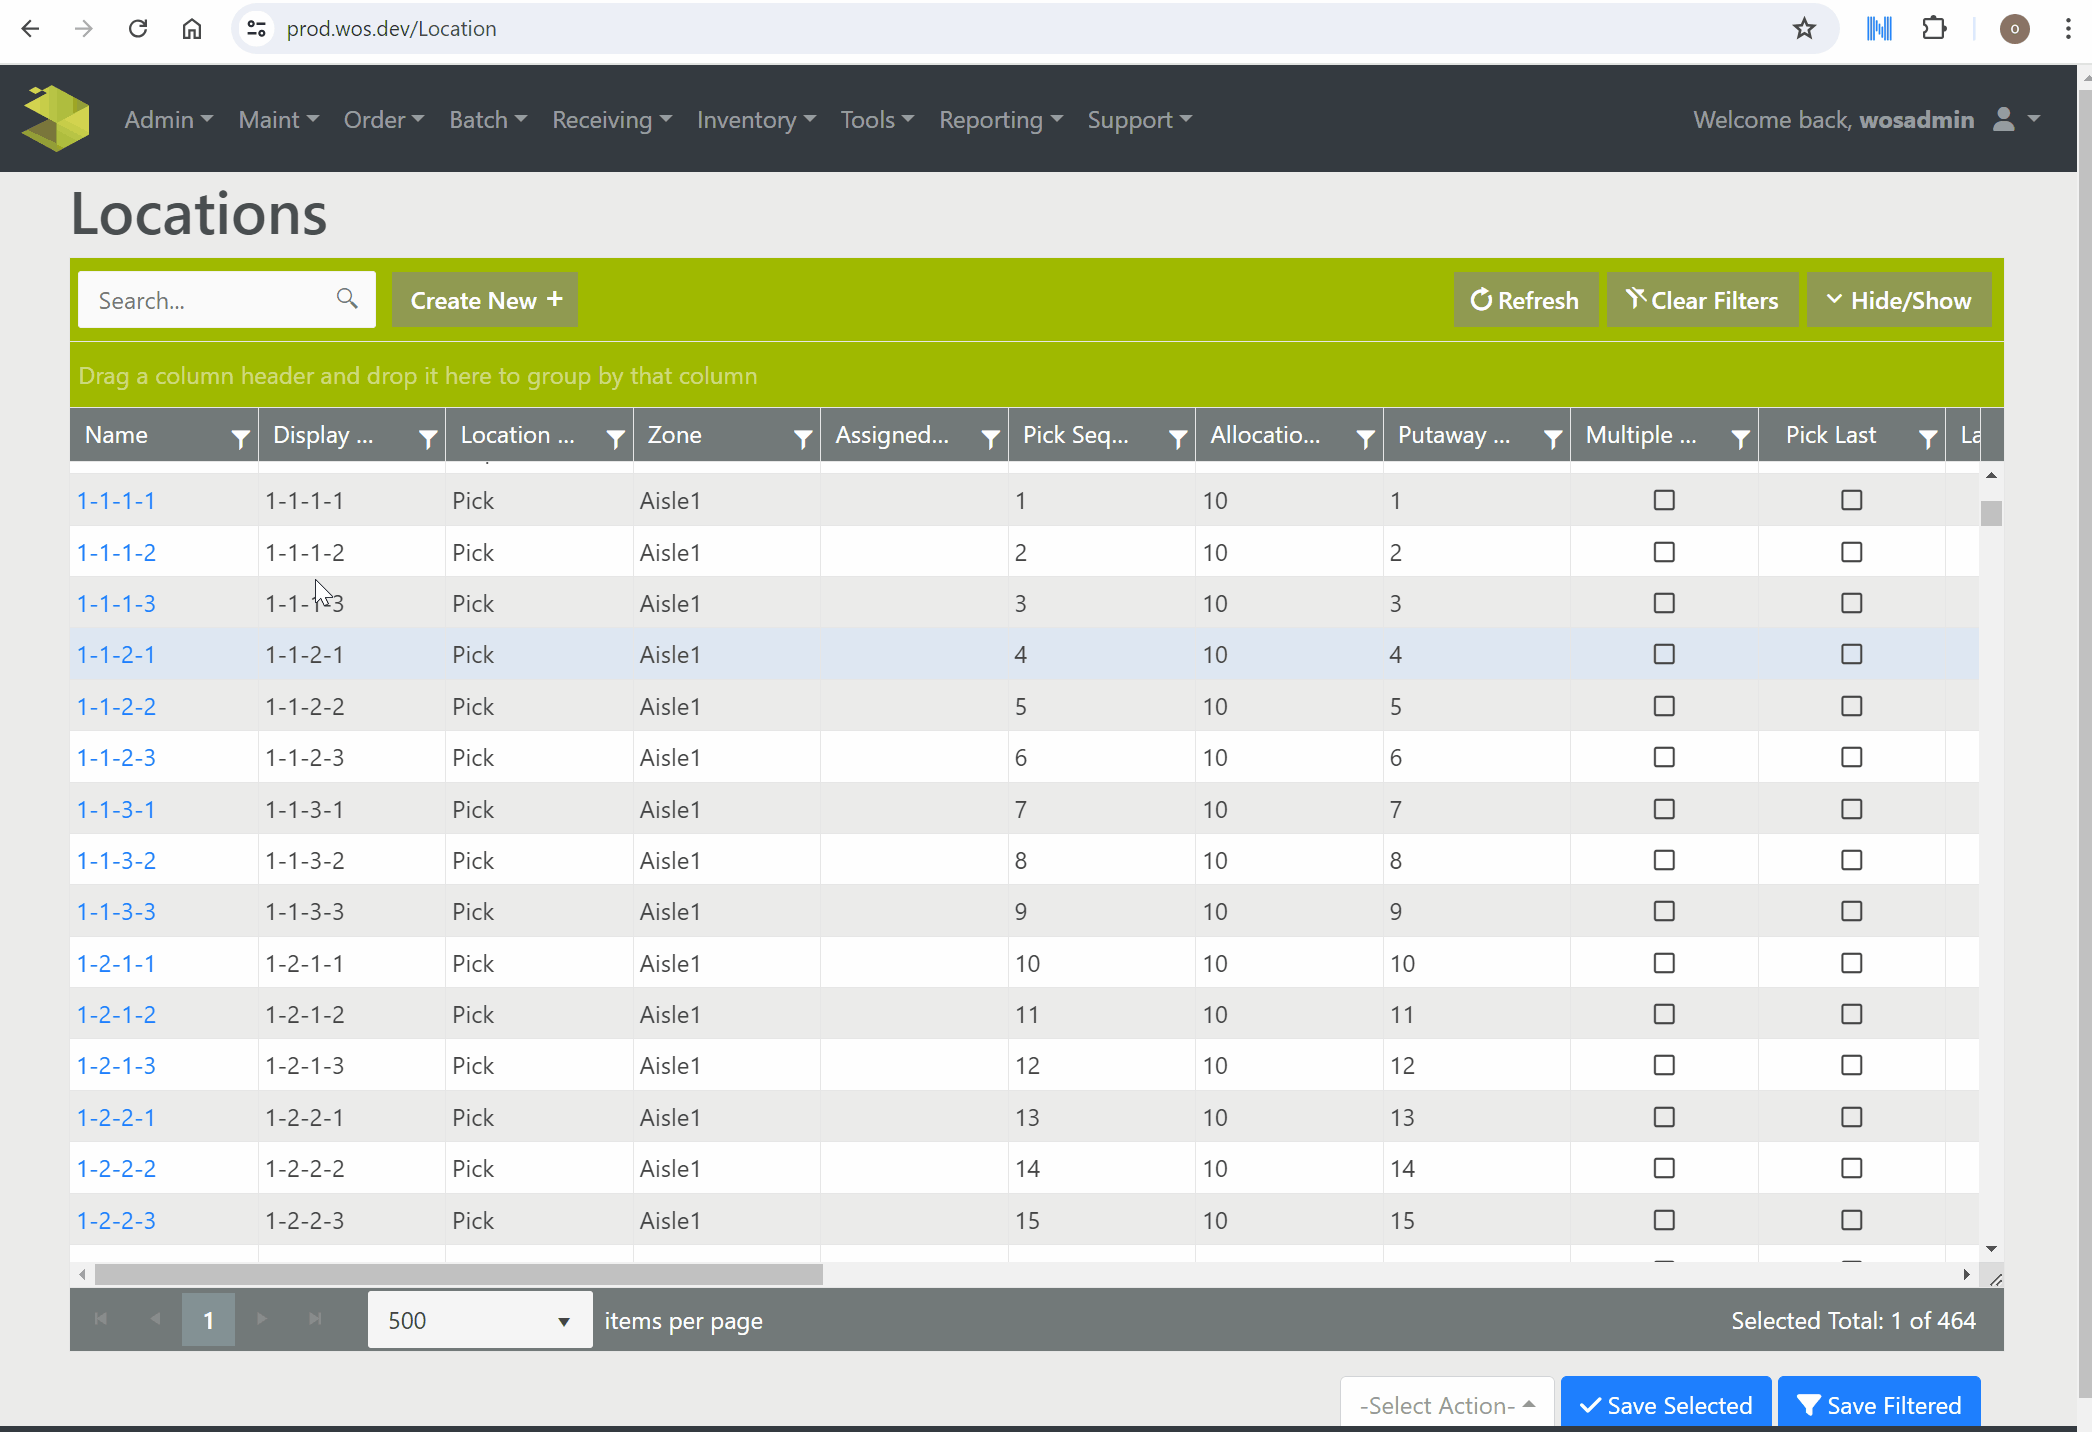The width and height of the screenshot is (2092, 1432).
Task: Click the filter icon on Name column
Action: (x=240, y=438)
